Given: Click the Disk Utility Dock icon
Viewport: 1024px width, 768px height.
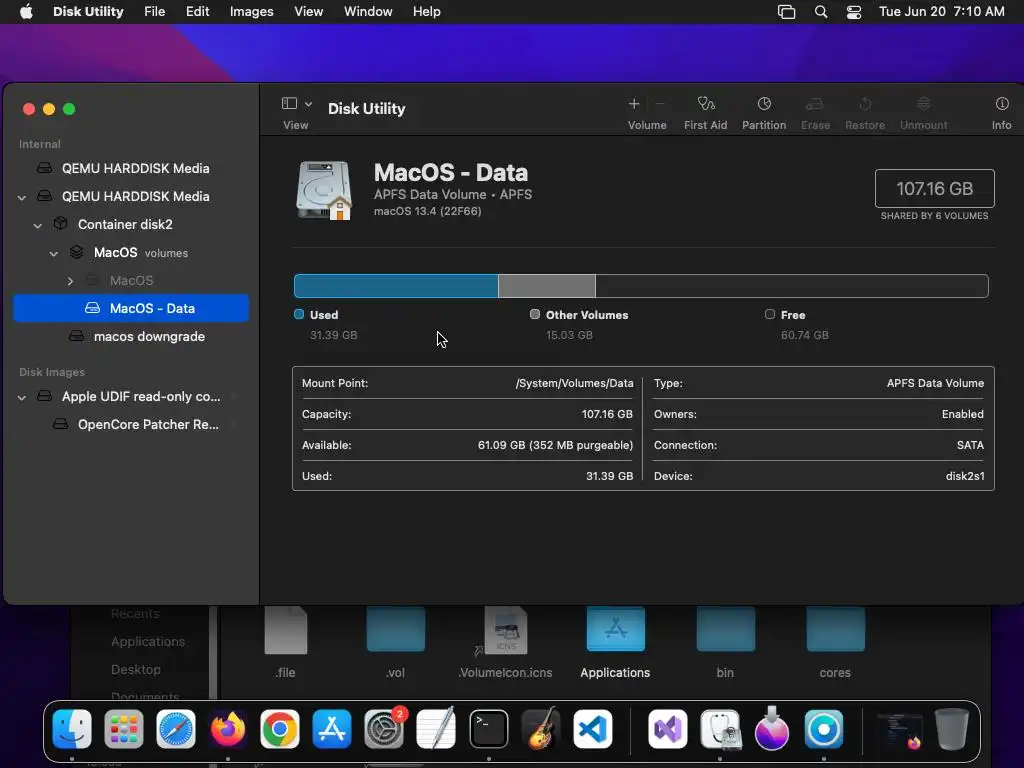Looking at the screenshot, I should tap(720, 729).
